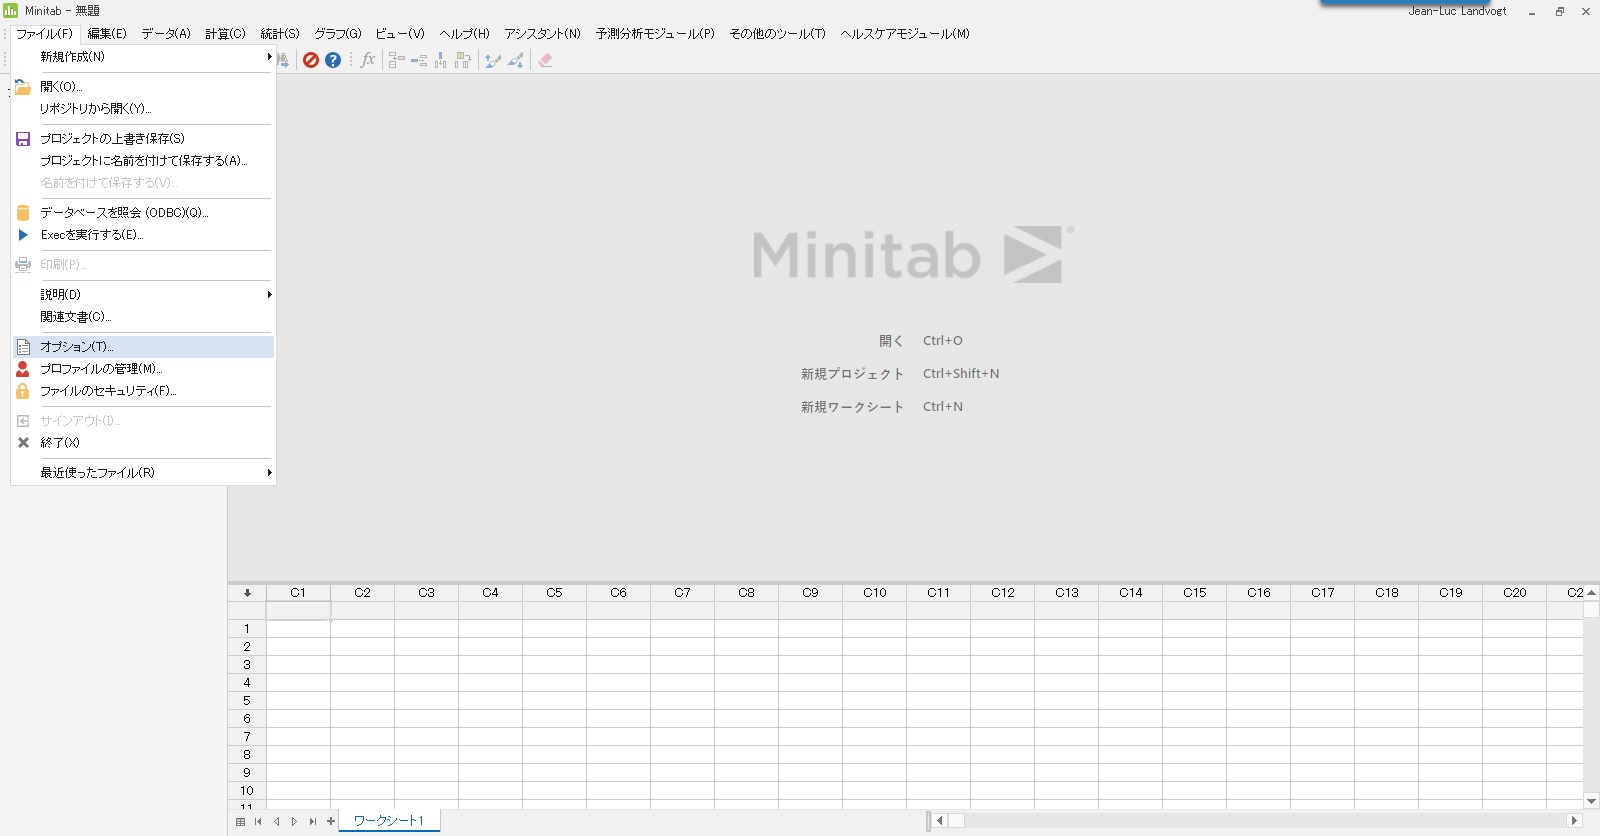Go to last worksheet tab arrow
This screenshot has width=1600, height=836.
tap(312, 821)
